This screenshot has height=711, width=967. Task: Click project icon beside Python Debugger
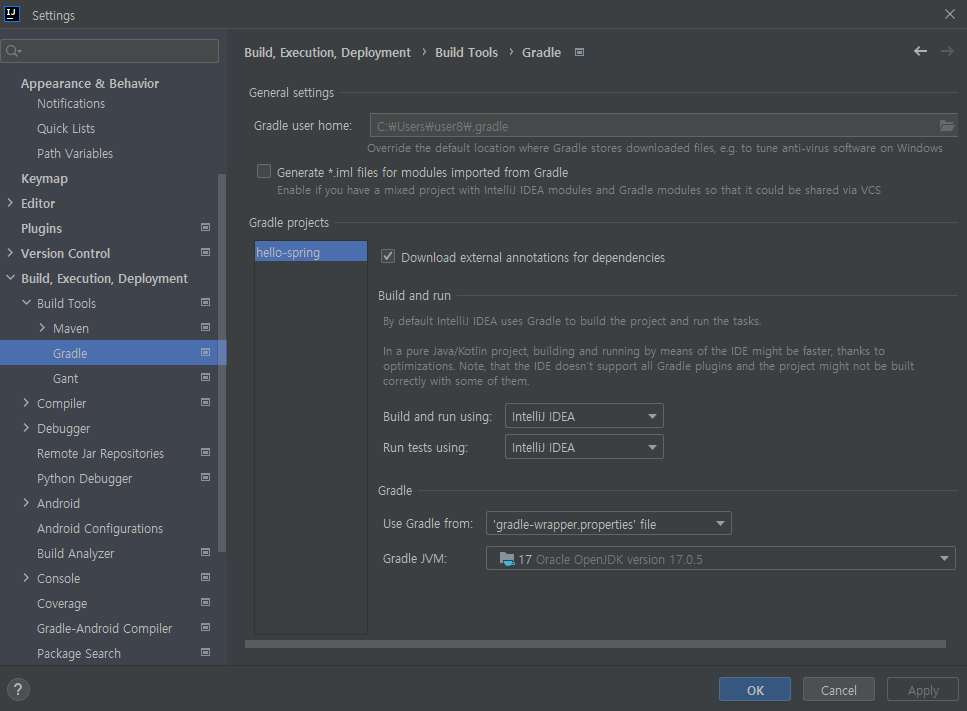click(206, 477)
